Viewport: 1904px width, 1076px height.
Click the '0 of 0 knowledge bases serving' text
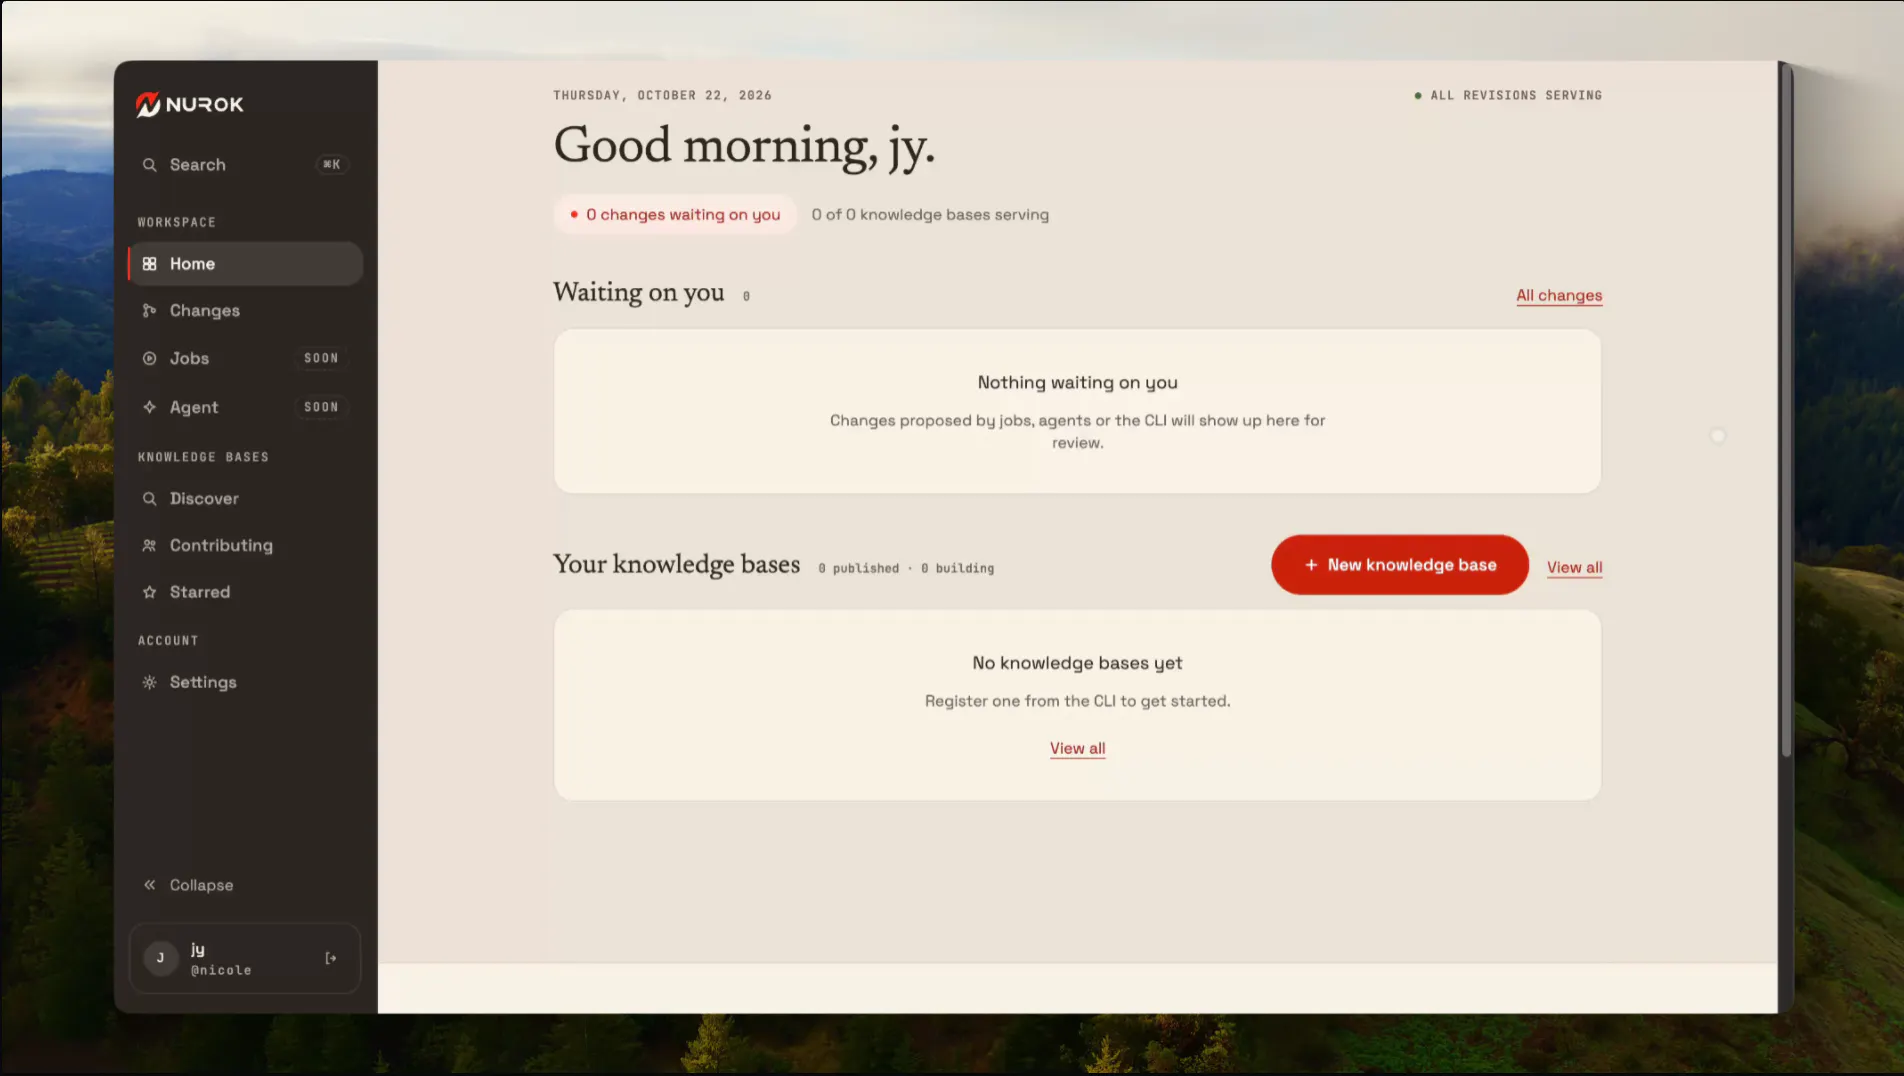pos(930,215)
